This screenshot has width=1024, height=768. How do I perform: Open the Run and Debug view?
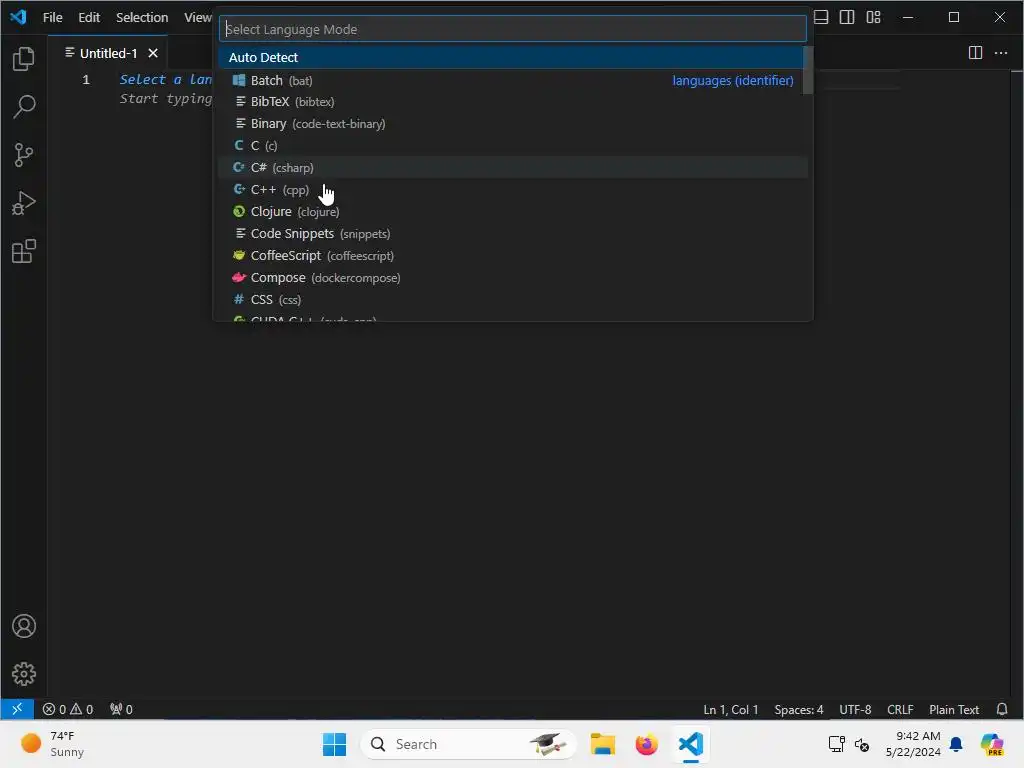coord(24,203)
